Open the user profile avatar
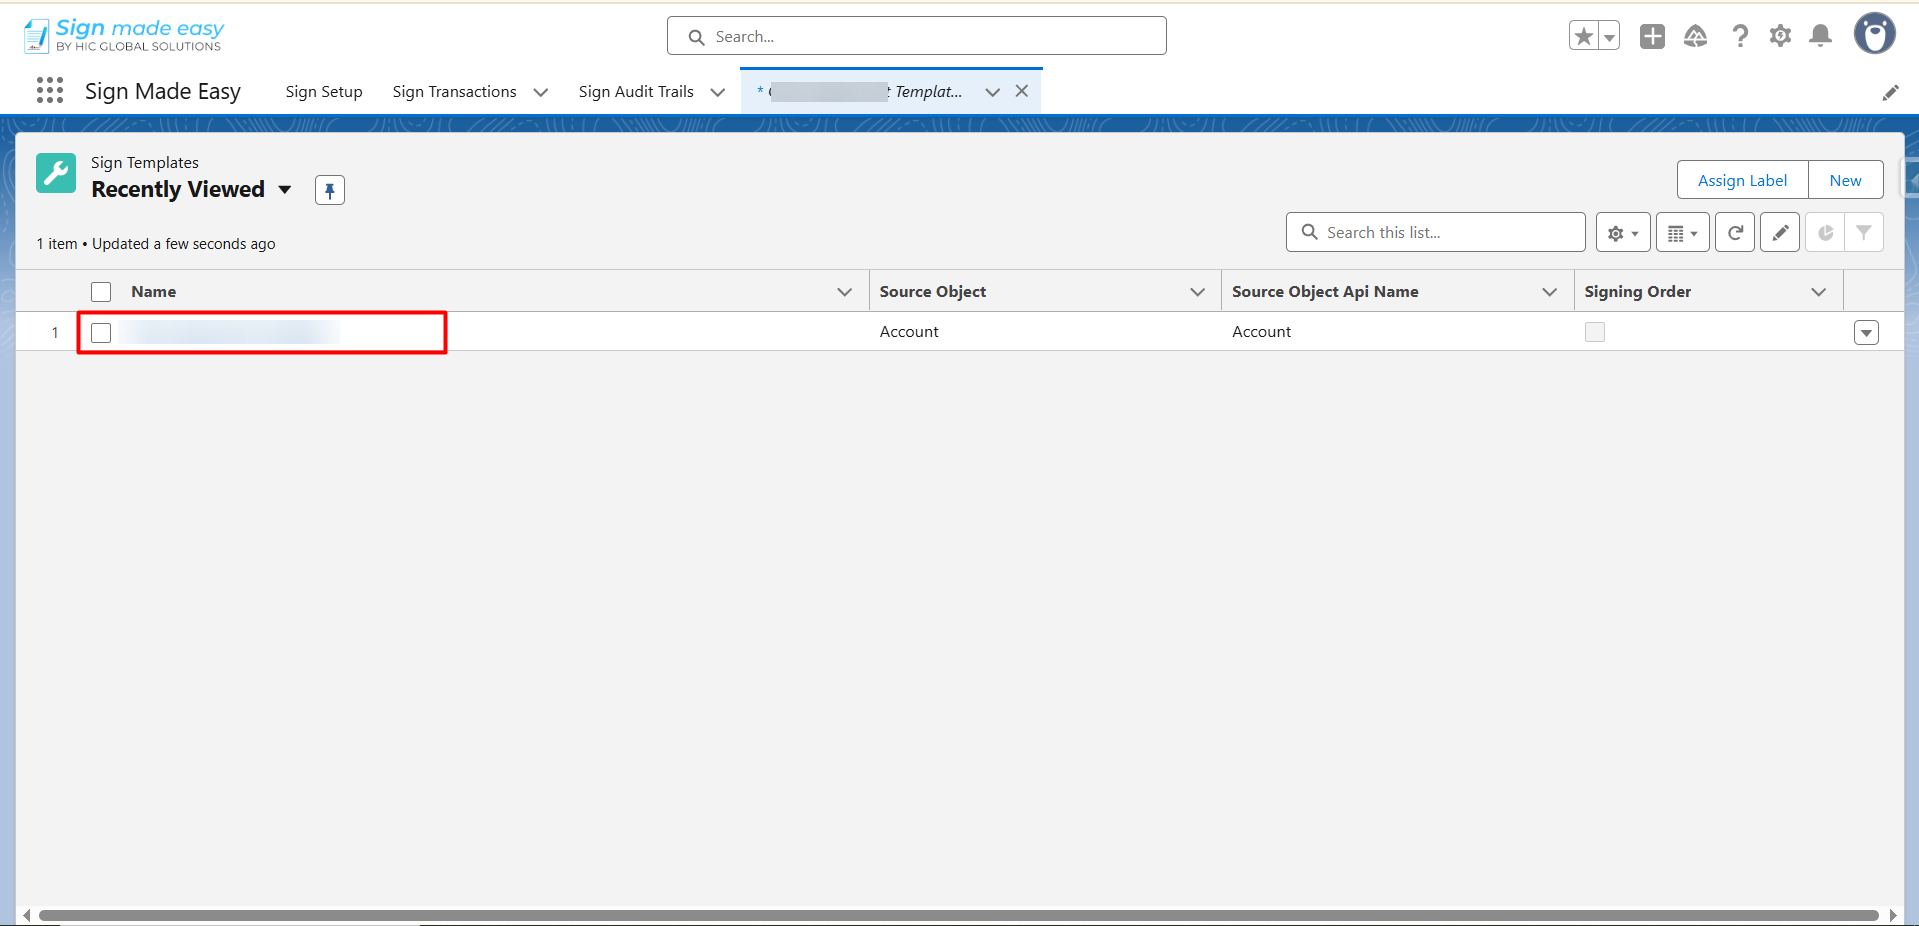Screen dimensions: 1919x926 (x=1875, y=34)
